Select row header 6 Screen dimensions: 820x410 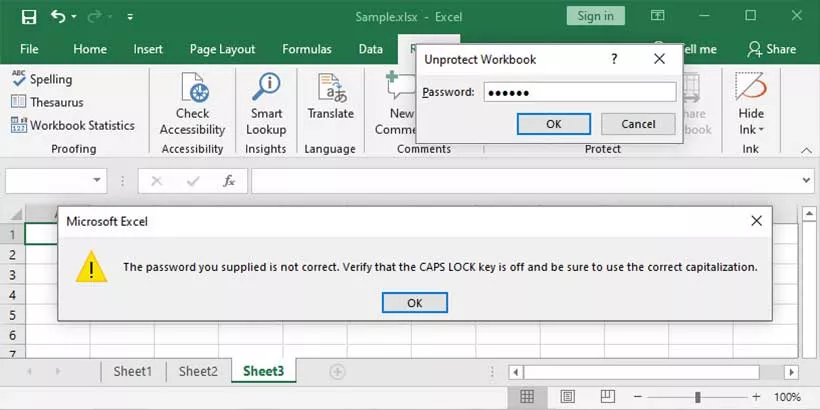13,335
